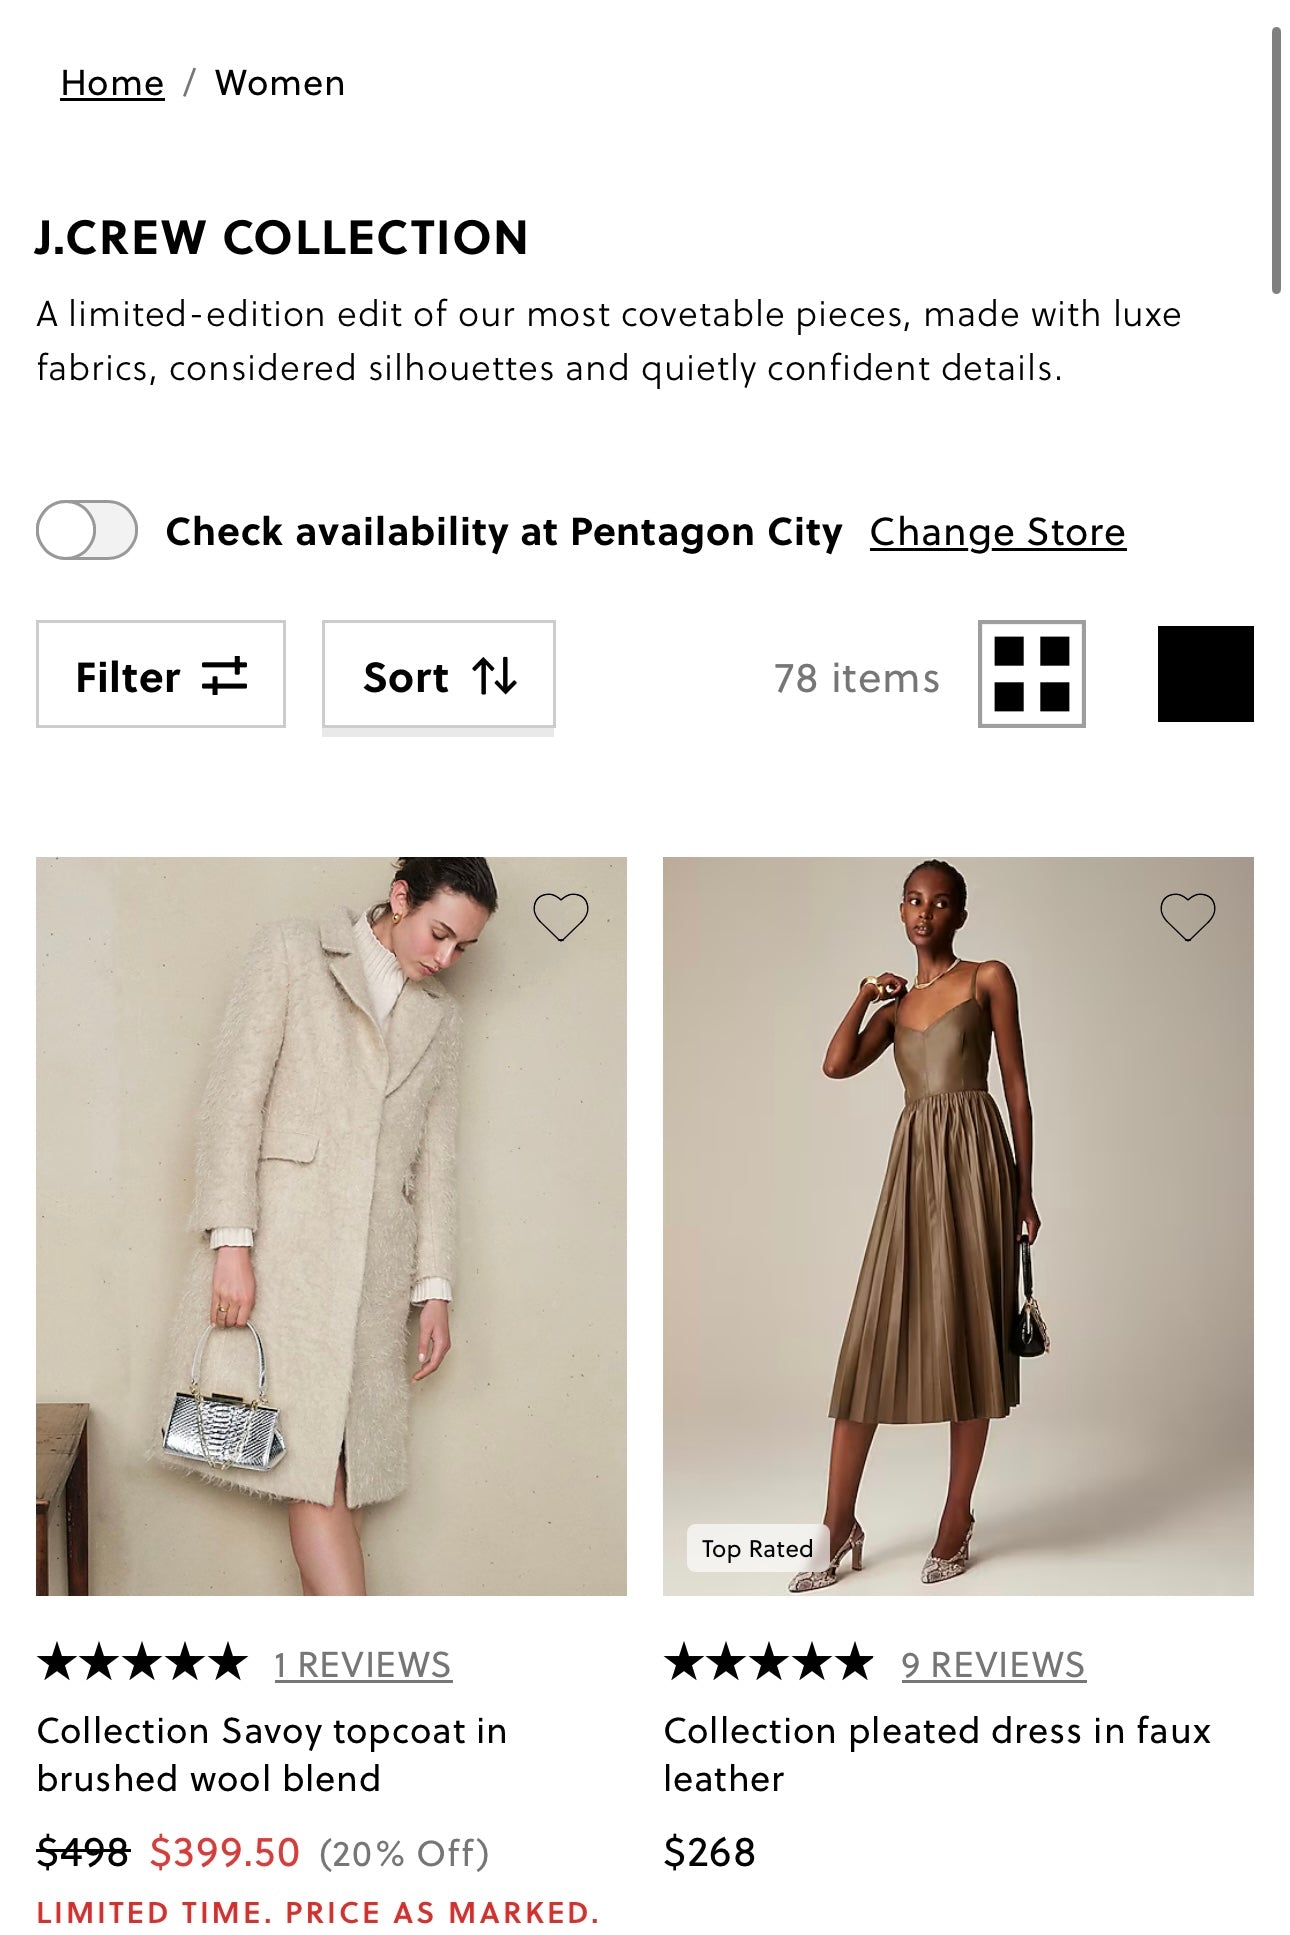Viewport: 1290px width, 1935px height.
Task: Open the pleated faux leather dress image
Action: [957, 1225]
